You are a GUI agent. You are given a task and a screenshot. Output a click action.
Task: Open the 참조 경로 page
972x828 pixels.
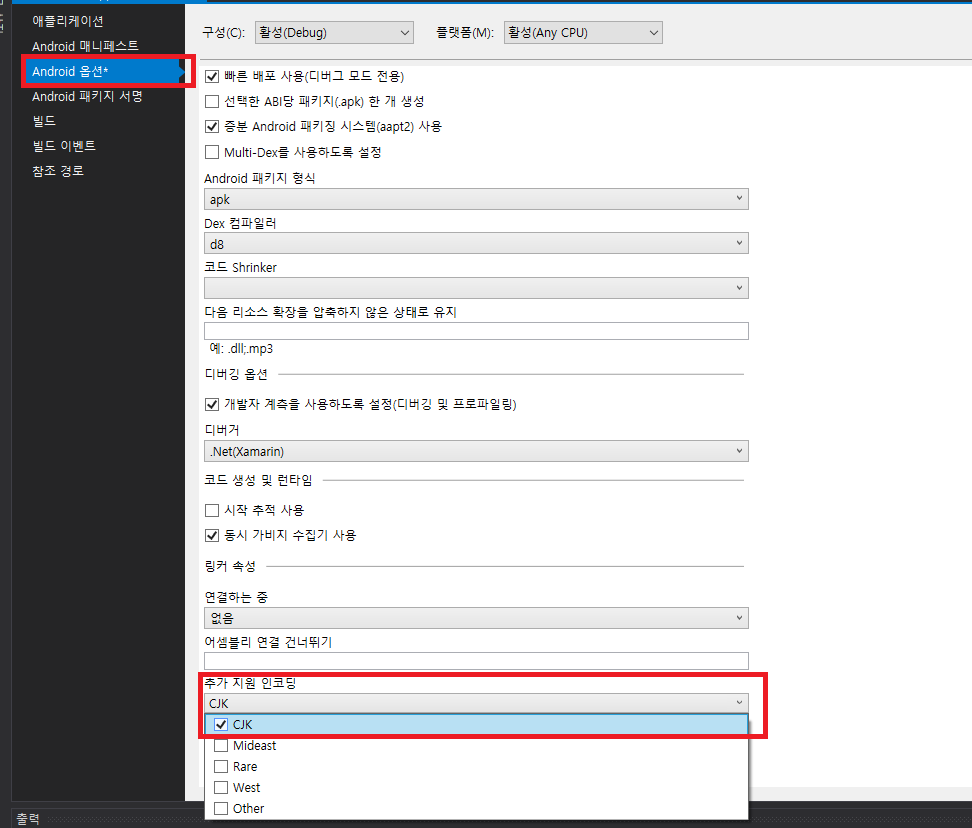(58, 170)
